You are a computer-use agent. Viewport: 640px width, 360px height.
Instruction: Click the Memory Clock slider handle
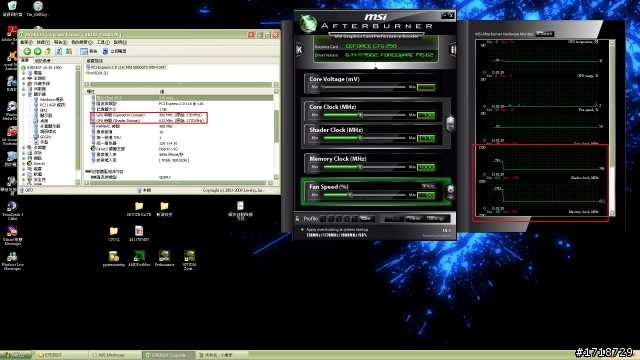pyautogui.click(x=360, y=167)
